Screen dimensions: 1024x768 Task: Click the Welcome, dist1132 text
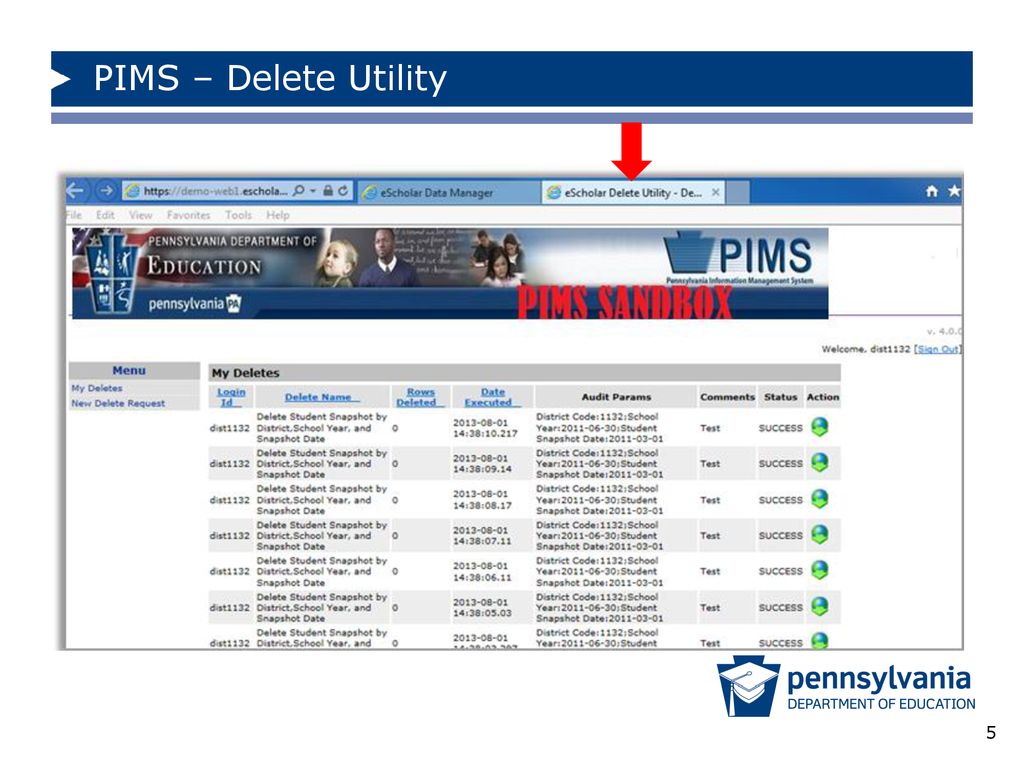pos(865,349)
